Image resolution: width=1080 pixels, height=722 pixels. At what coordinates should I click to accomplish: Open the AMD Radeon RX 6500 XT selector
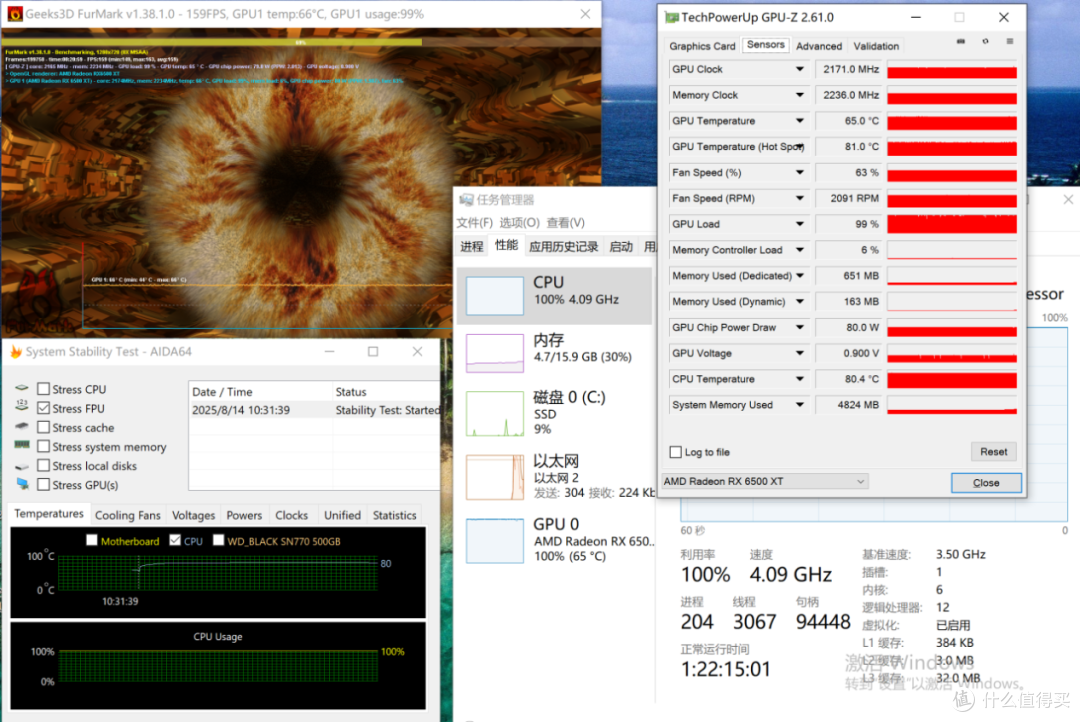[765, 481]
